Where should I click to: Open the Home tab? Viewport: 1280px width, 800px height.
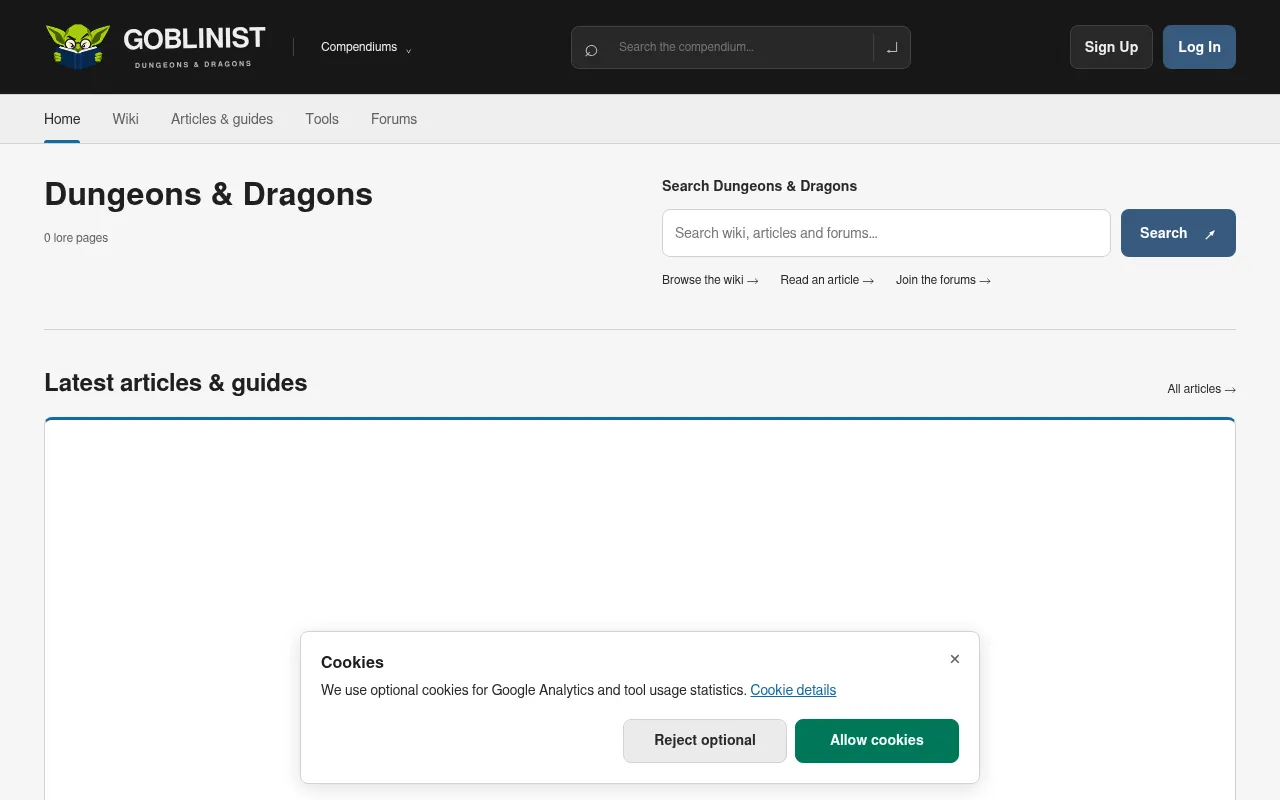pos(62,119)
